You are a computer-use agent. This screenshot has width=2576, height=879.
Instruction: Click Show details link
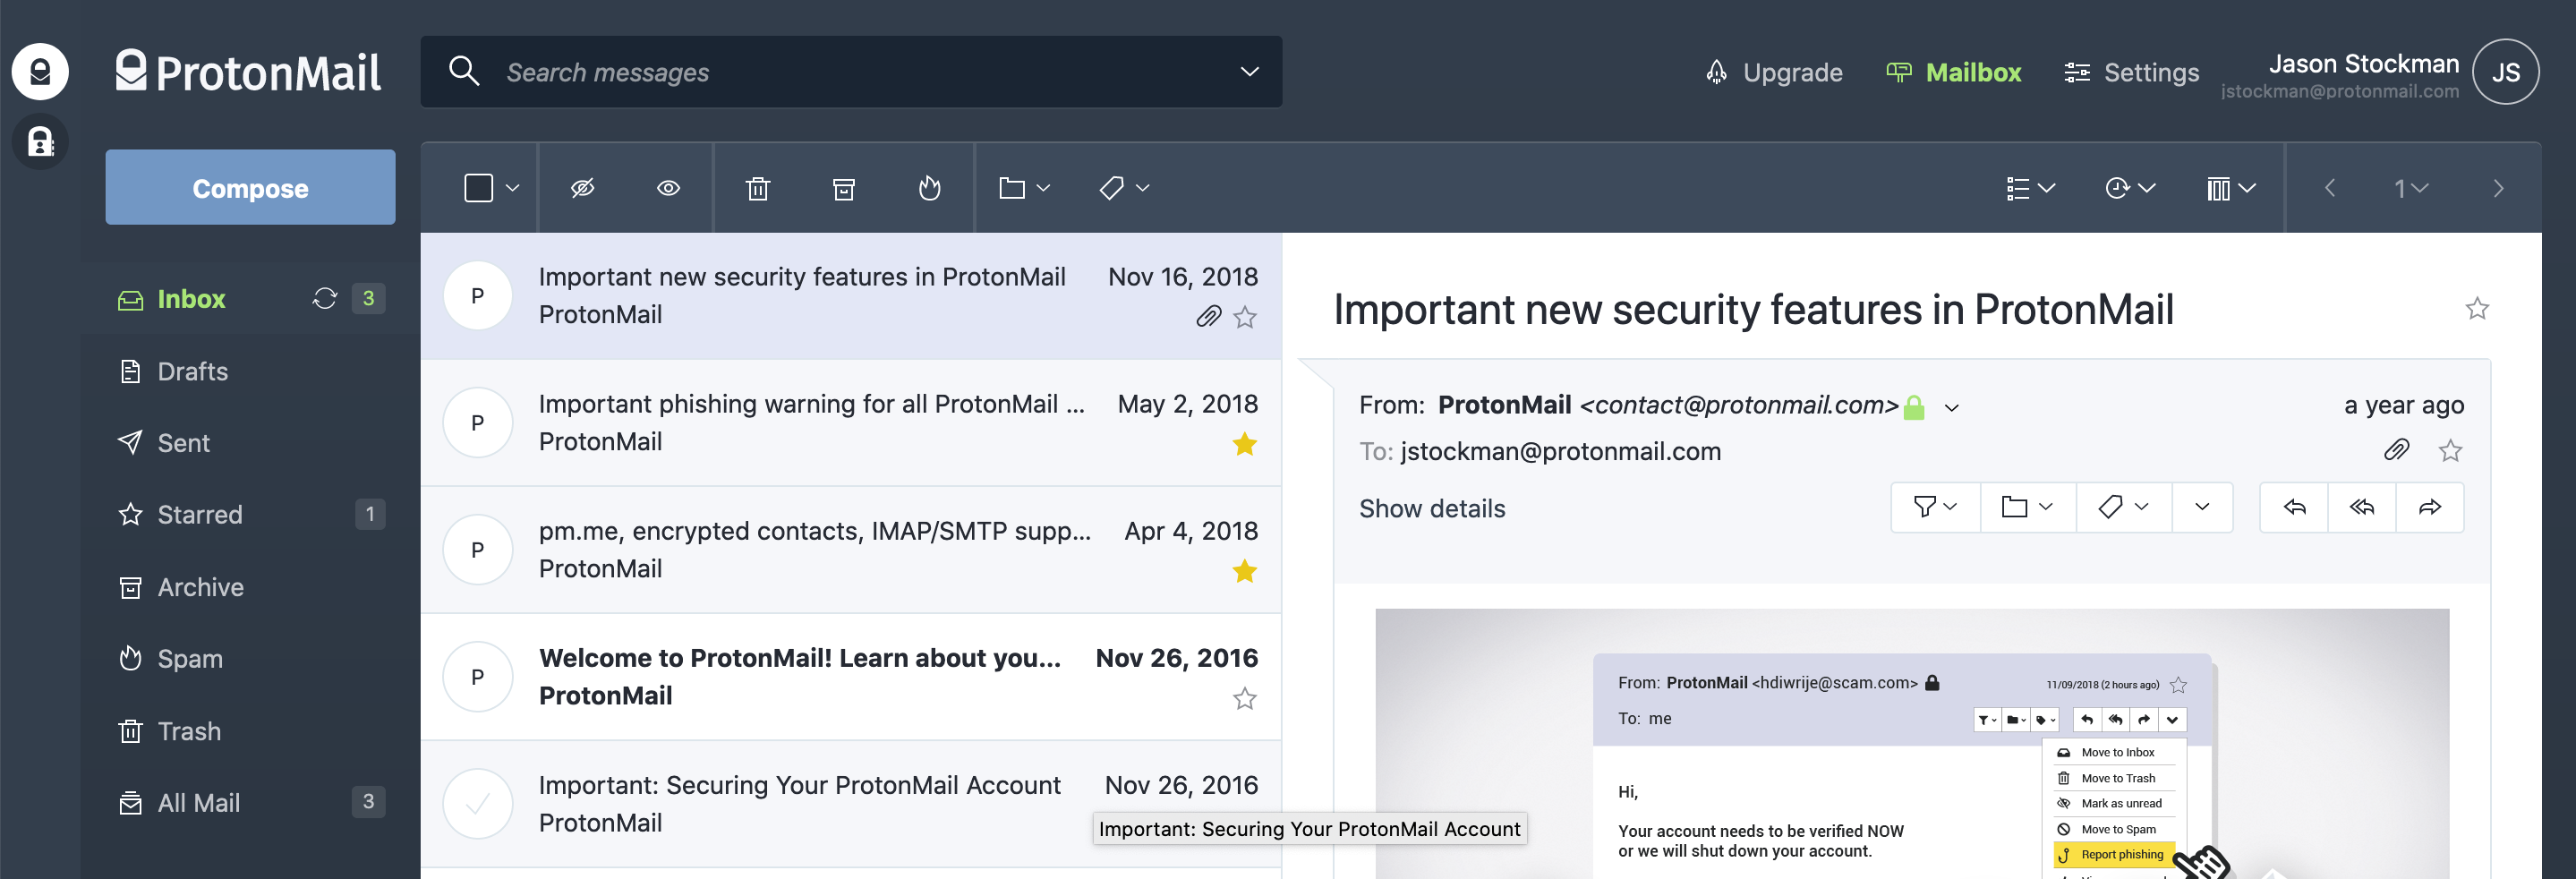pos(1432,508)
